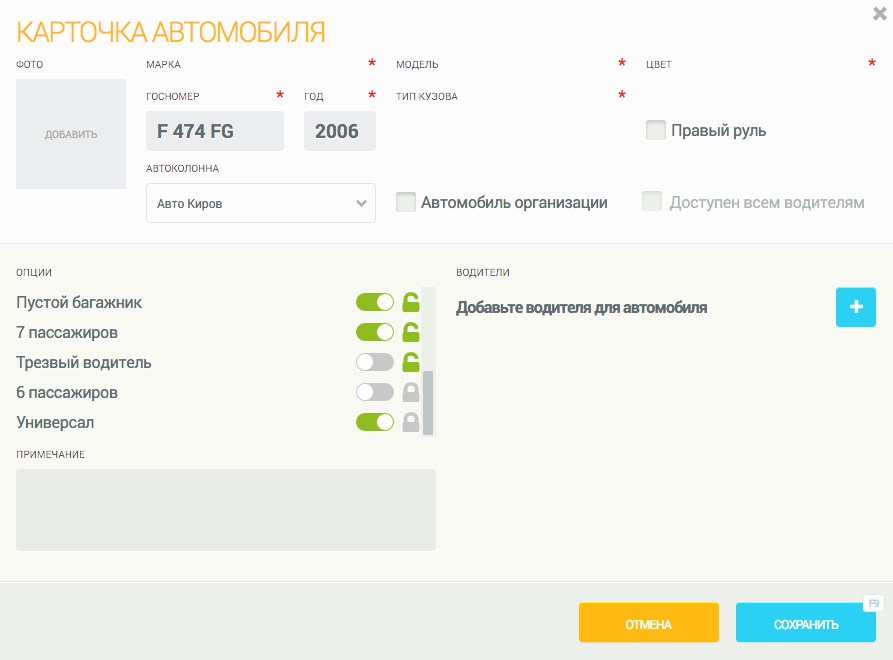Tick the Автомобиль организации checkbox
Image resolution: width=893 pixels, height=660 pixels.
(406, 203)
